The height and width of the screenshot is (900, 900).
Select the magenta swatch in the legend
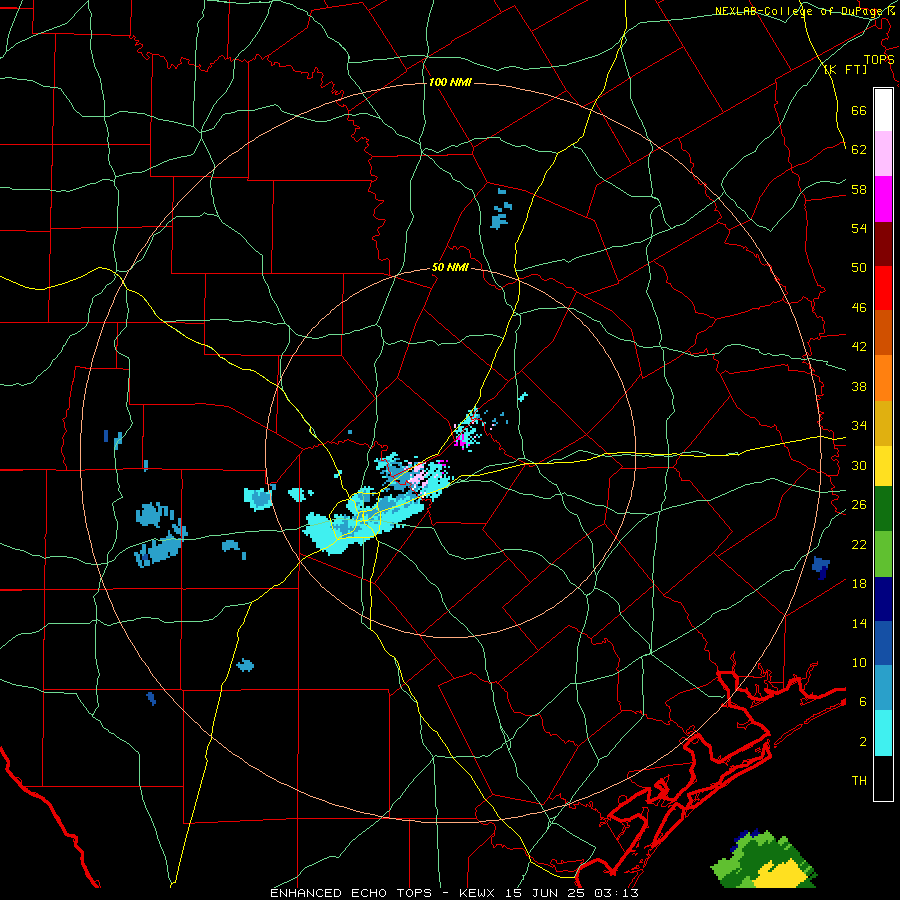tap(883, 199)
